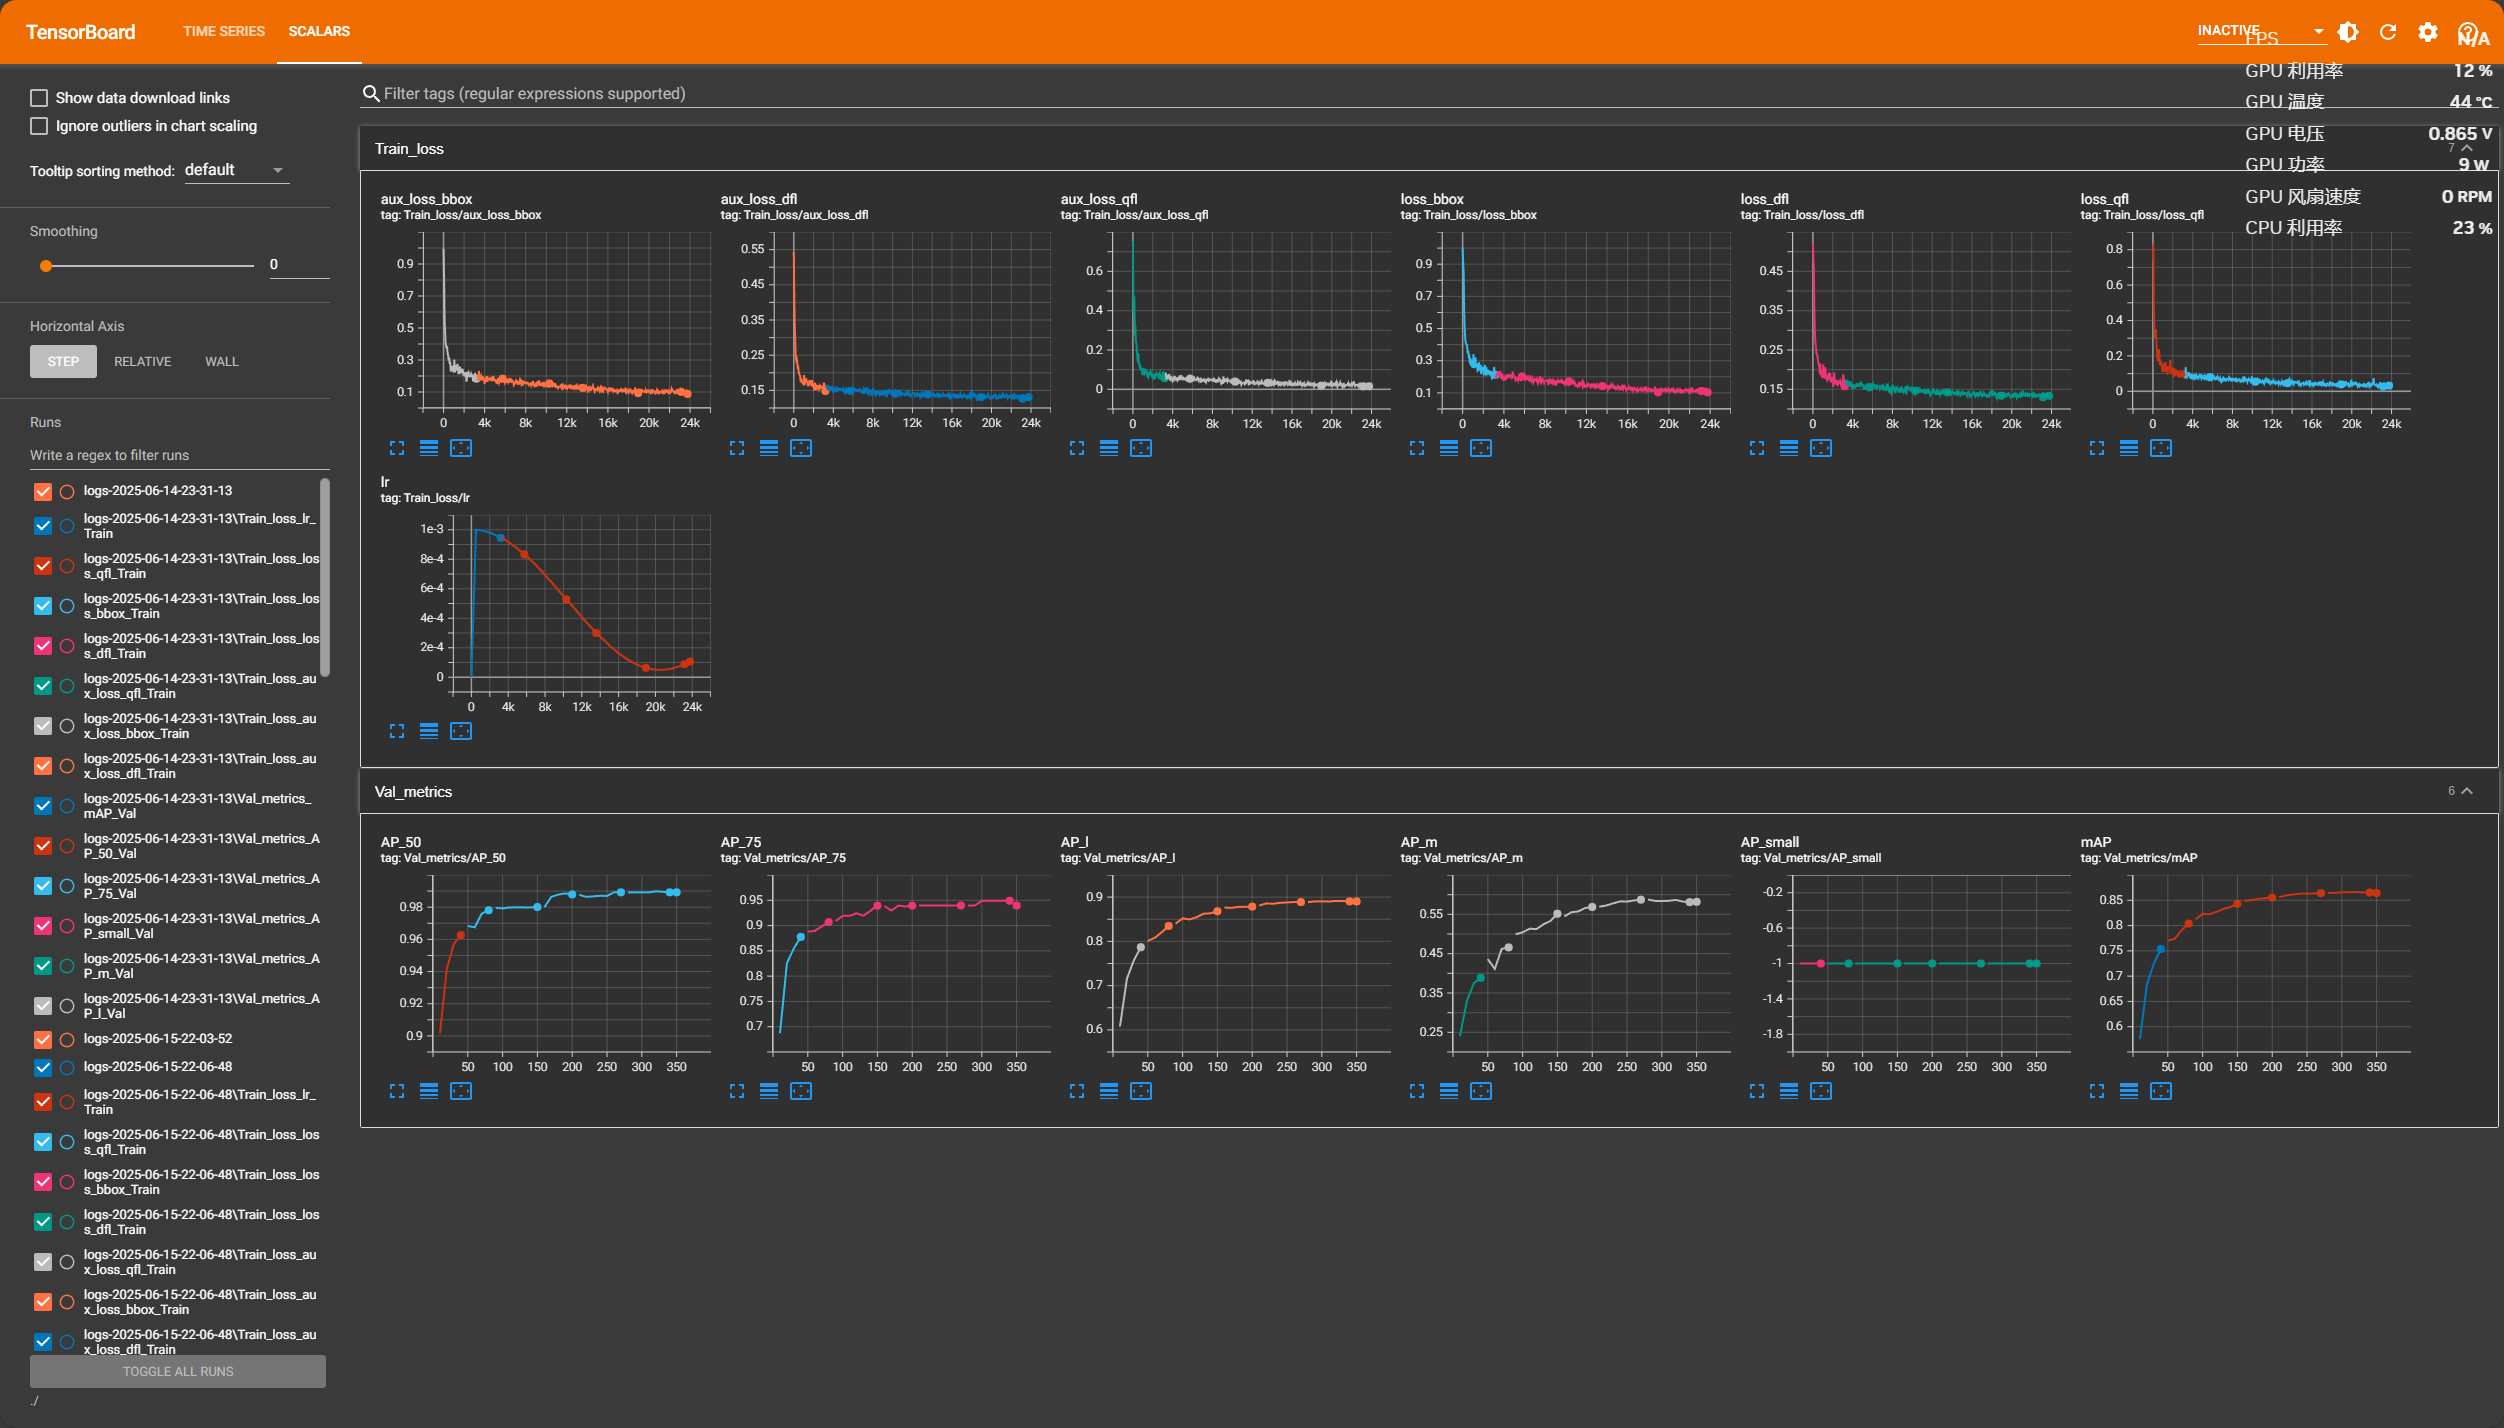Fit domain to data on aux_loss_bbox chart

tap(461, 448)
